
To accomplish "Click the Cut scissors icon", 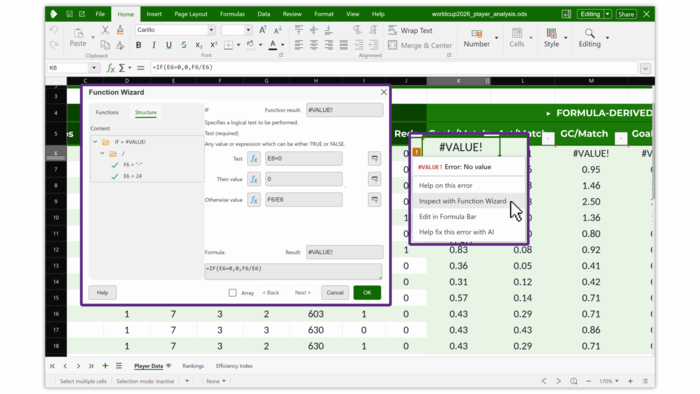I will point(105,30).
